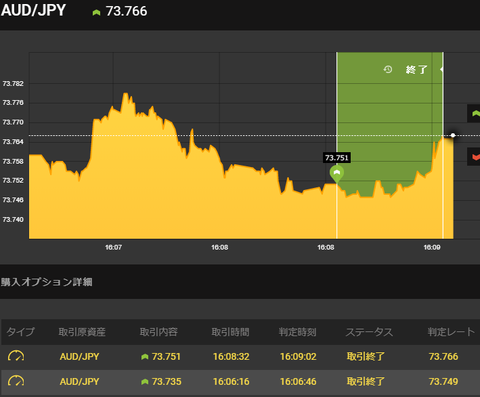Click the green arrow beside 73.751 in table

(x=144, y=357)
